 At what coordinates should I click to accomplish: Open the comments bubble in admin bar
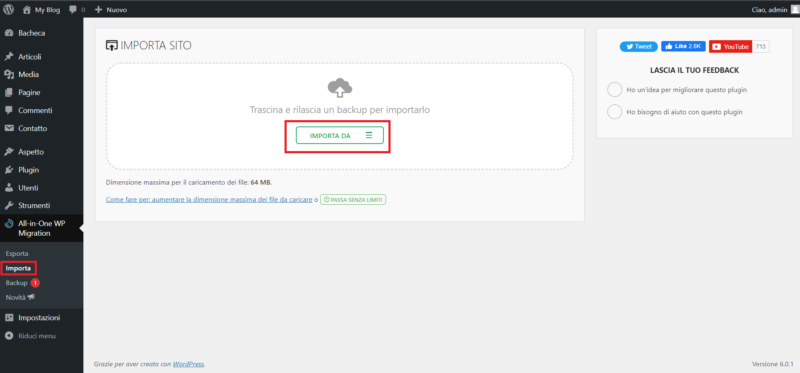coord(77,10)
